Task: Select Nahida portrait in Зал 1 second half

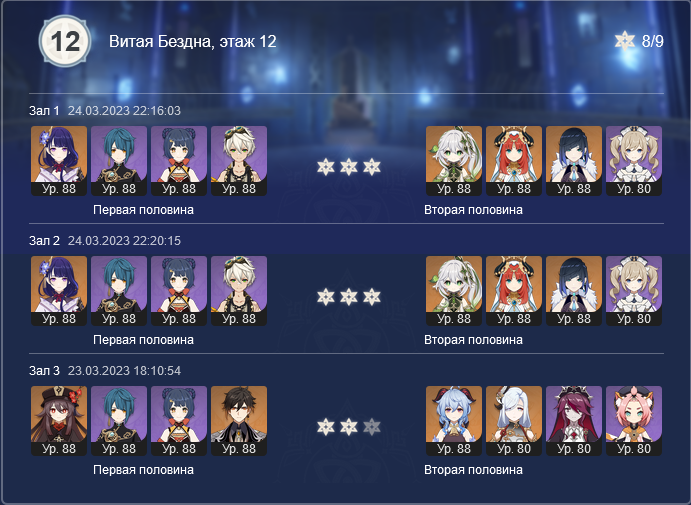Action: tap(454, 161)
